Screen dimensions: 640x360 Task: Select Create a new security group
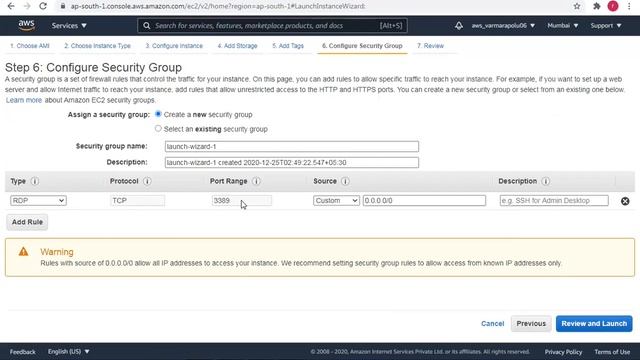[158, 114]
